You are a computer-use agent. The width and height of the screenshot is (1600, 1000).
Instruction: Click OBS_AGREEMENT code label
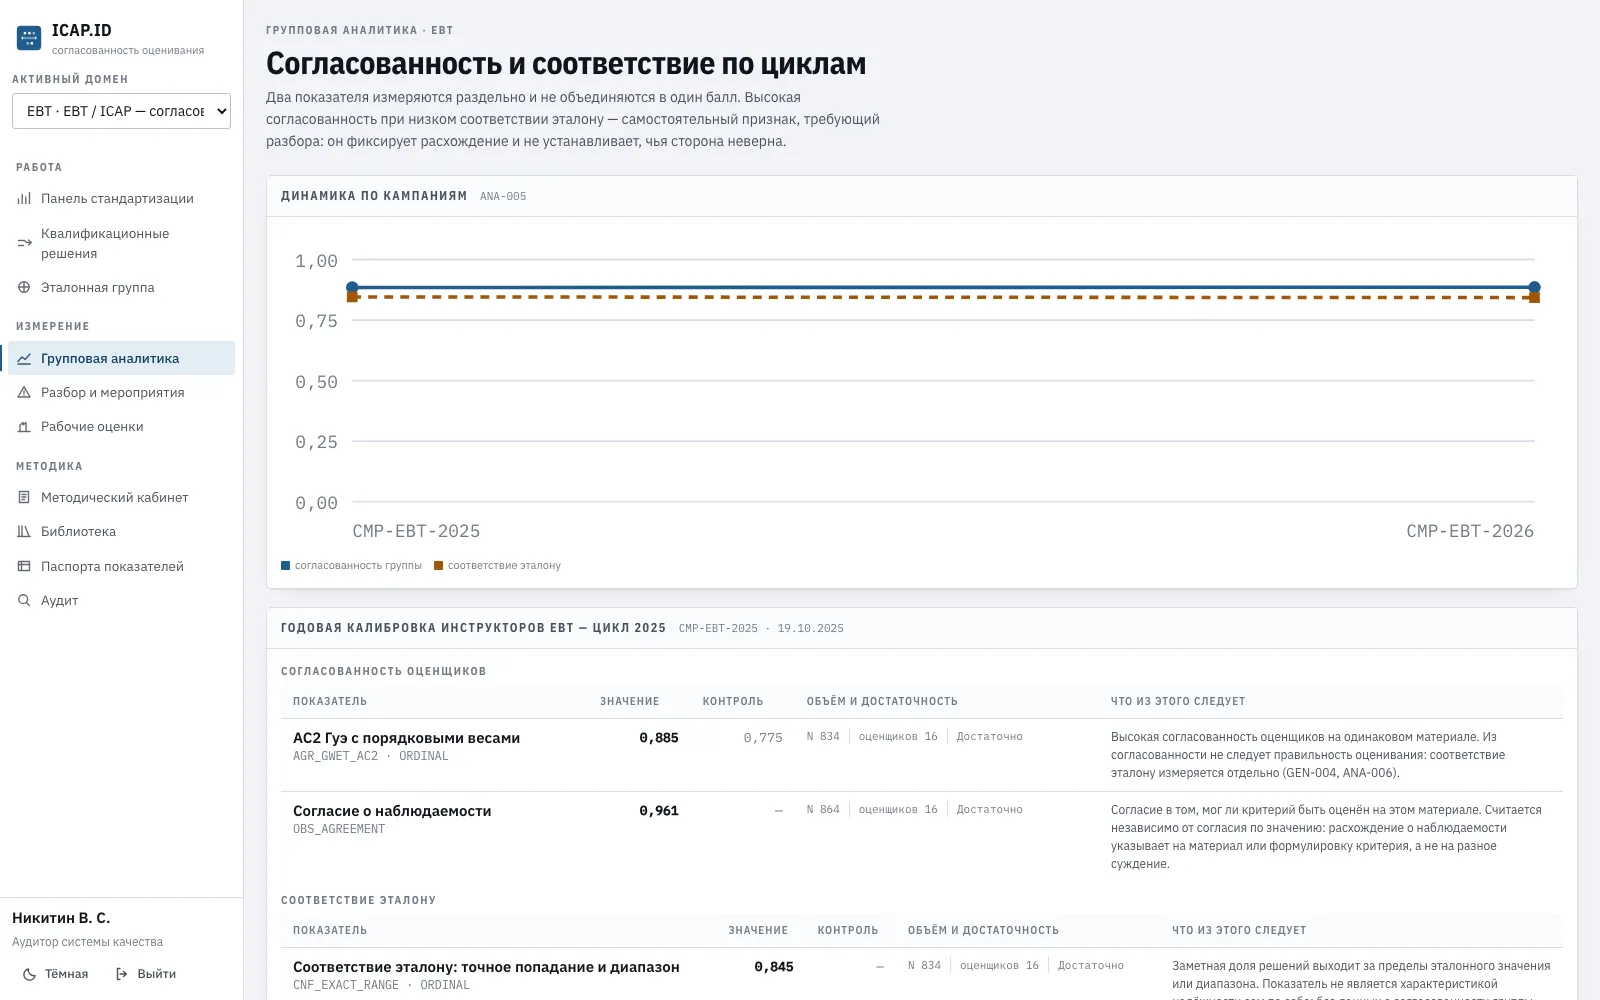339,829
